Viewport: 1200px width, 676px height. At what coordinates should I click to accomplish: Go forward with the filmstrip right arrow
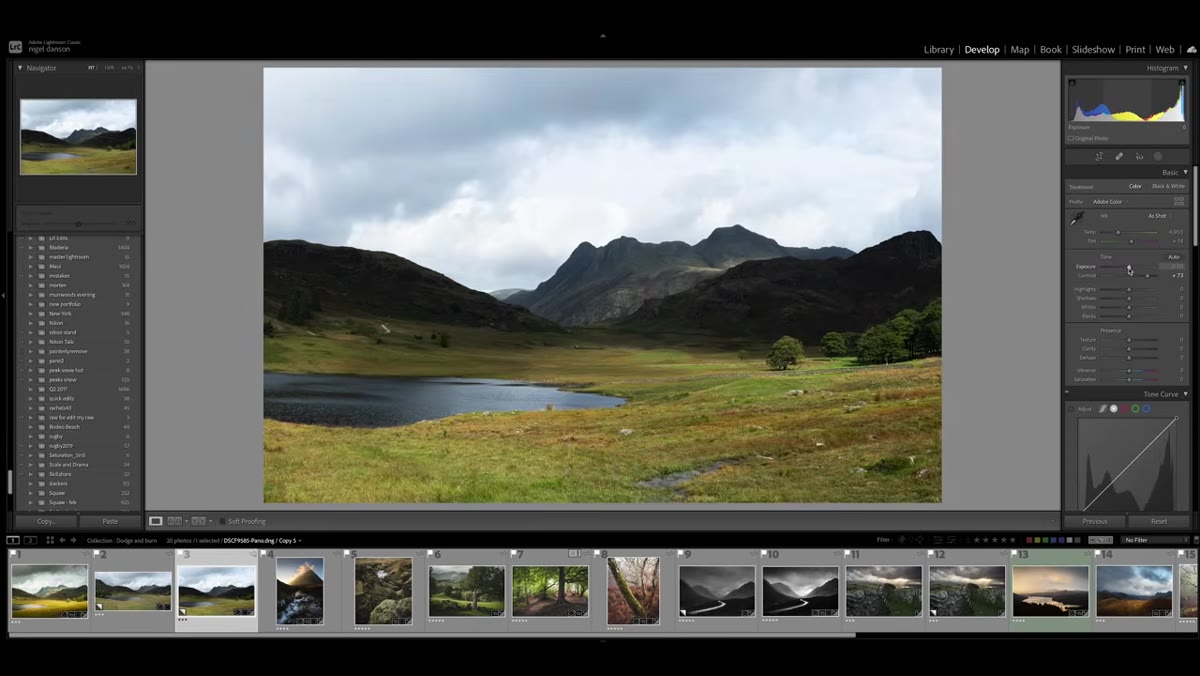tap(74, 540)
